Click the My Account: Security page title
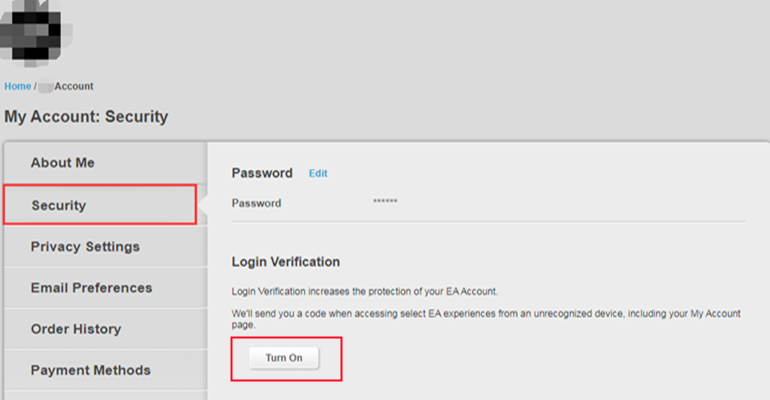The width and height of the screenshot is (770, 400). click(x=86, y=117)
